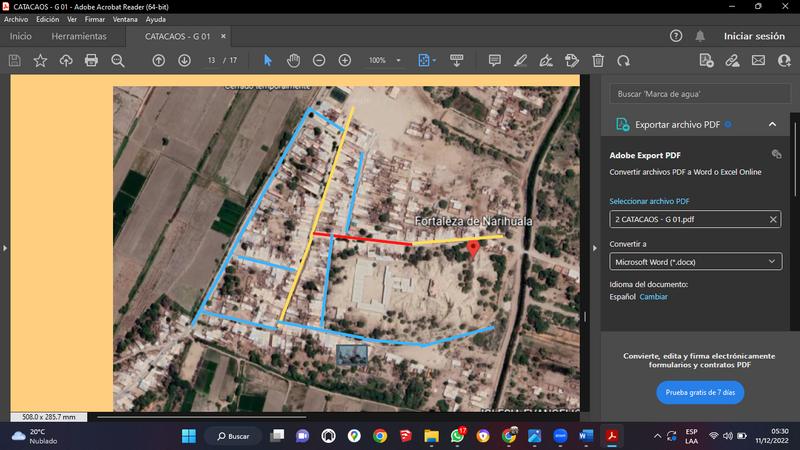The width and height of the screenshot is (800, 450).
Task: Open WhatsApp from the taskbar
Action: [457, 436]
